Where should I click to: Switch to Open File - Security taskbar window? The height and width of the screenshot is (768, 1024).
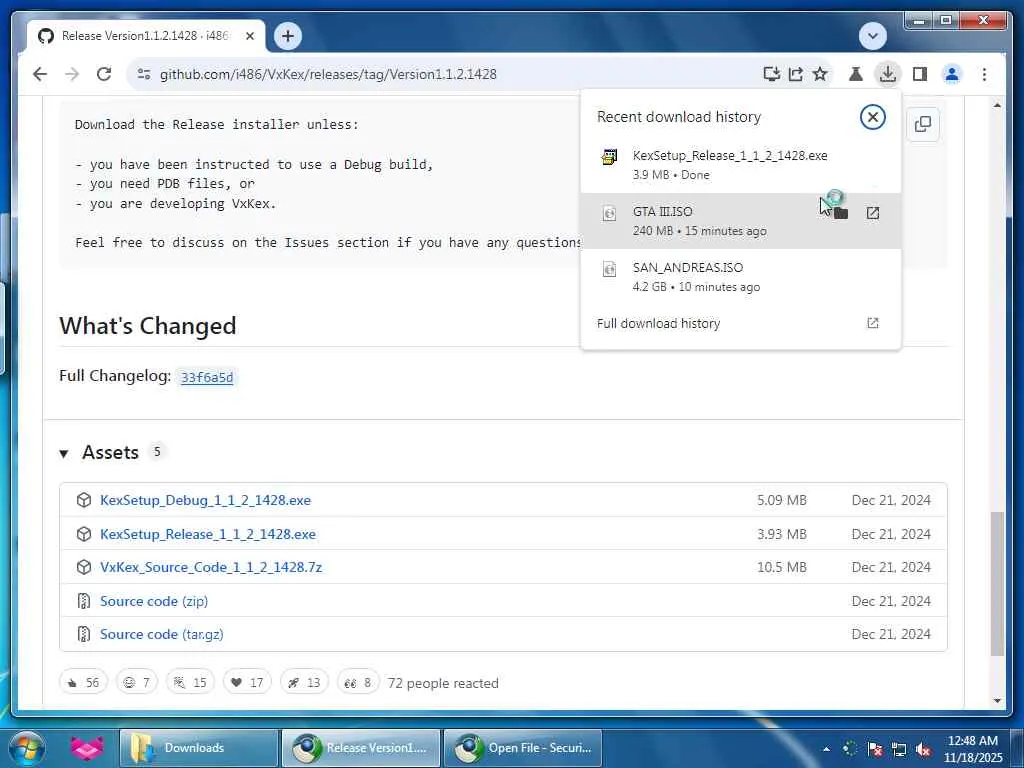point(522,748)
